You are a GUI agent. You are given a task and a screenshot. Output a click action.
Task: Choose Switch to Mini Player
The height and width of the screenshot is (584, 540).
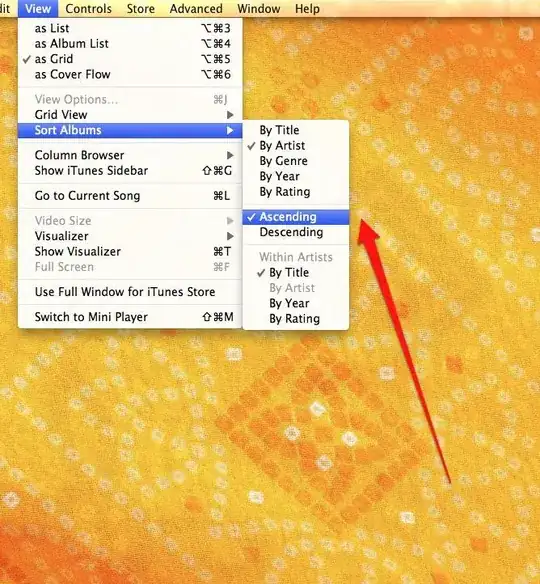coord(130,317)
